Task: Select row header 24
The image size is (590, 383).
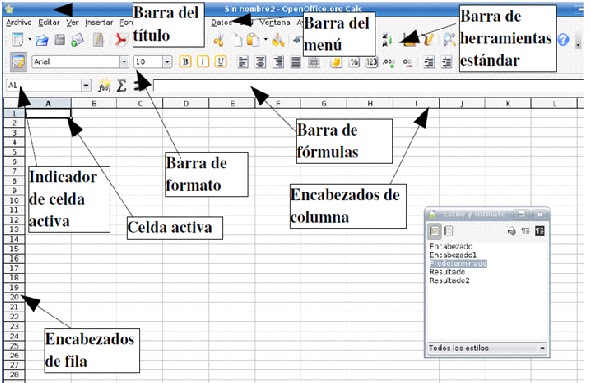Action: (14, 336)
